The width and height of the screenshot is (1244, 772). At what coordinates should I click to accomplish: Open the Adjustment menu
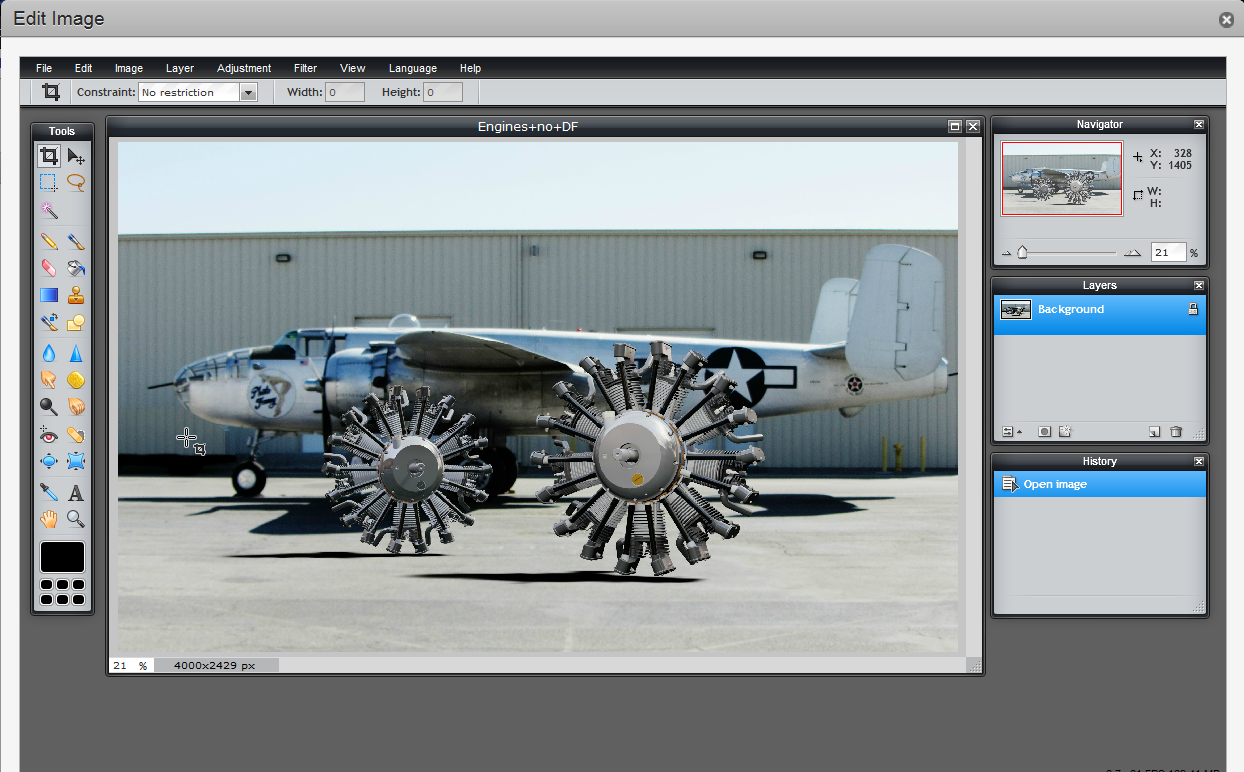coord(244,68)
